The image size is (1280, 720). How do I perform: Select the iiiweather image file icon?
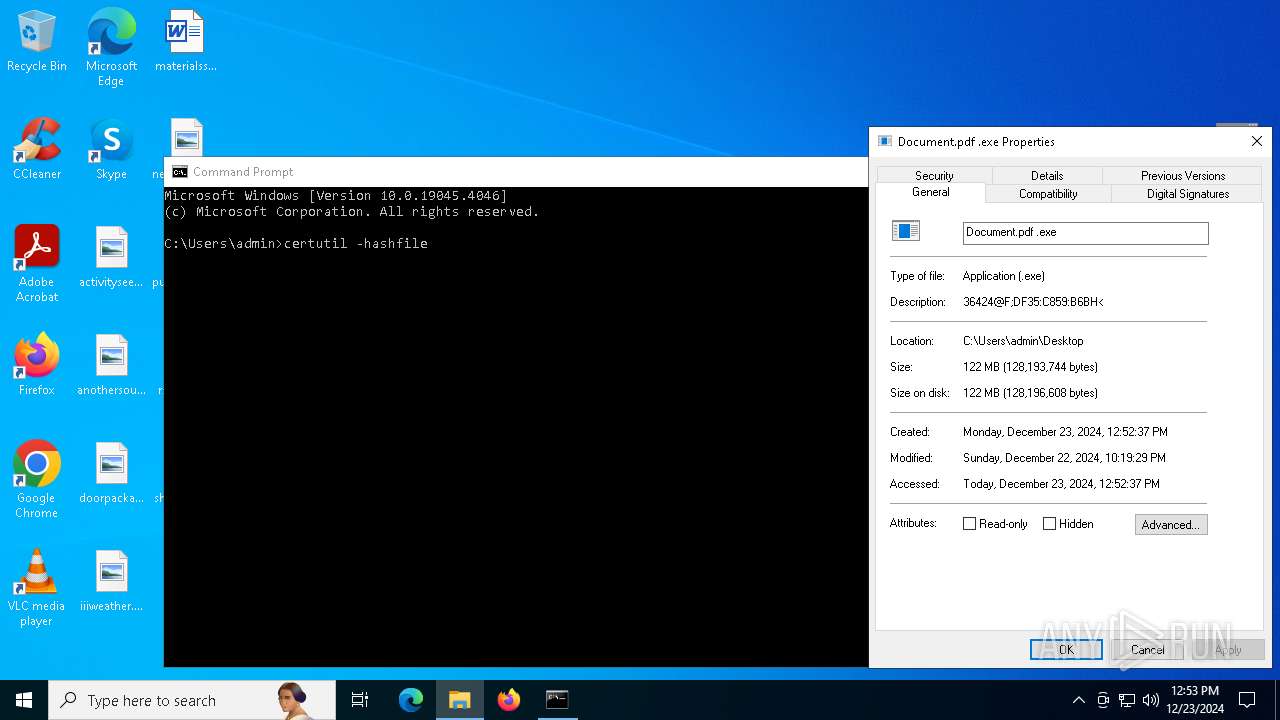pyautogui.click(x=111, y=581)
